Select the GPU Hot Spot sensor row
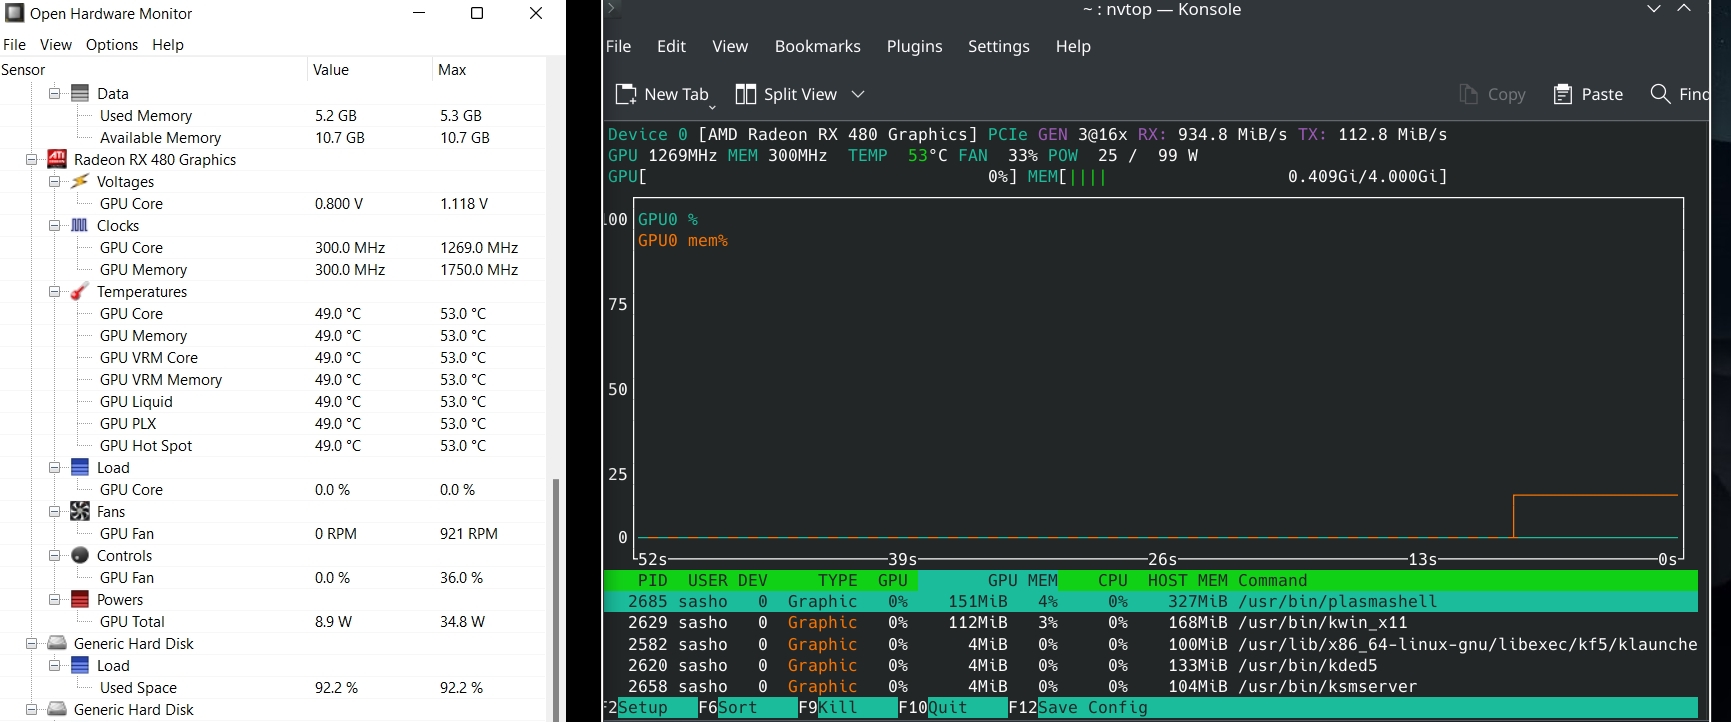 (x=273, y=446)
